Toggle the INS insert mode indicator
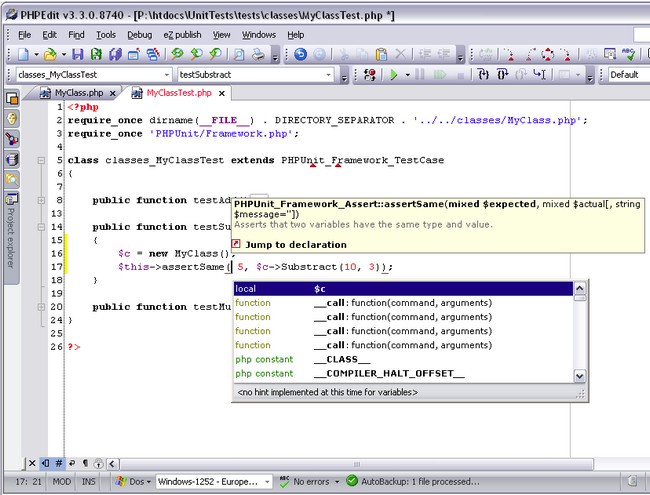 [x=89, y=482]
